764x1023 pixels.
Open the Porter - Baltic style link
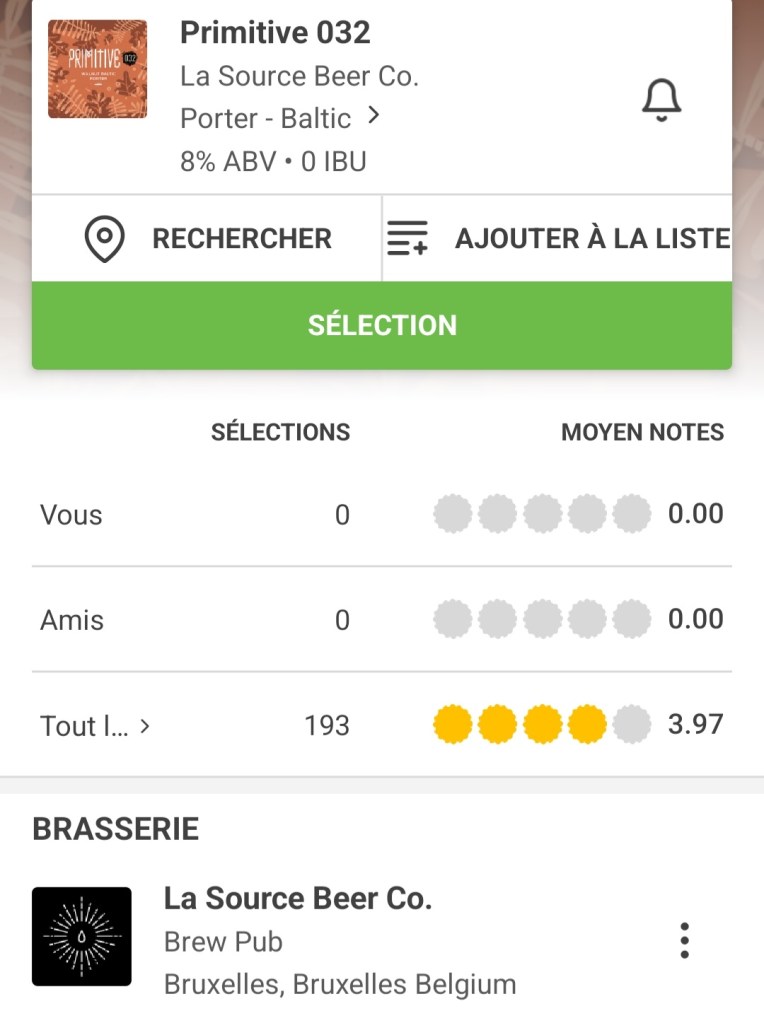pyautogui.click(x=265, y=118)
